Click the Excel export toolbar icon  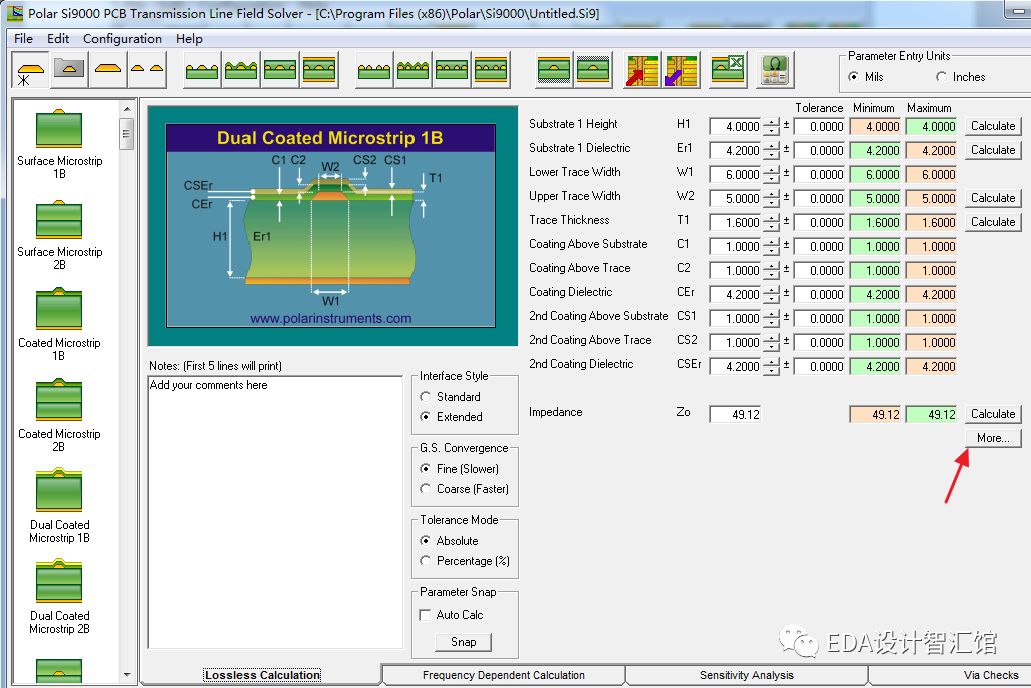(x=728, y=70)
